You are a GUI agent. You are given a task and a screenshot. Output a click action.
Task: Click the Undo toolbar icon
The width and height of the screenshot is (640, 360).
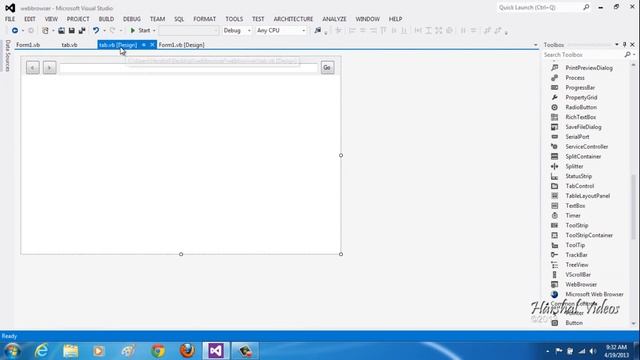[96, 31]
